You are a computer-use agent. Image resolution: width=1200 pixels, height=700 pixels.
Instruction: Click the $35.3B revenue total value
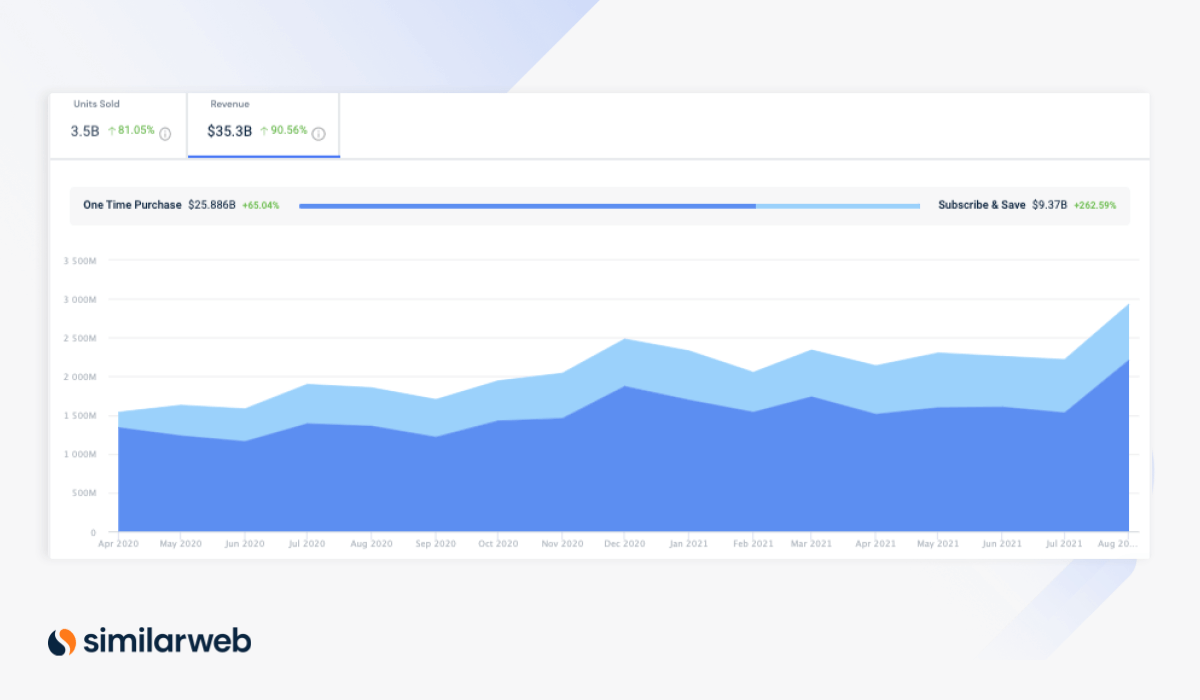pyautogui.click(x=229, y=131)
